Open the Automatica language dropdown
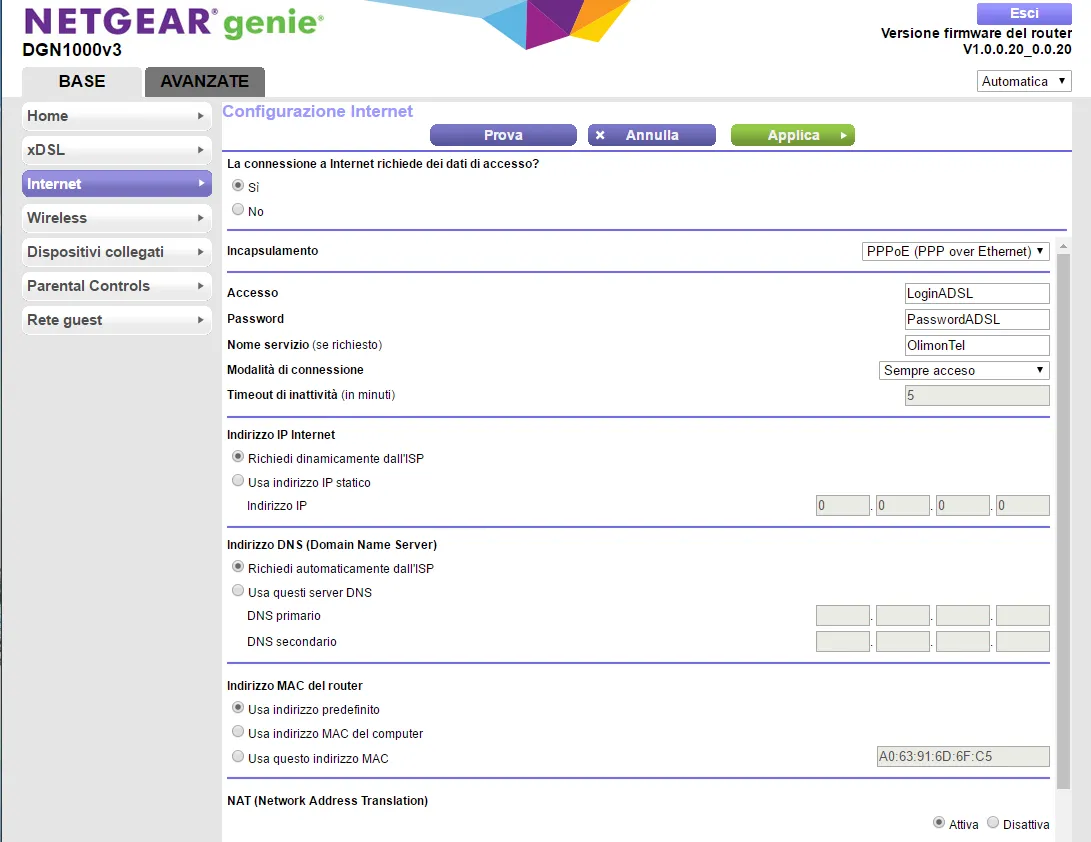 click(1024, 81)
